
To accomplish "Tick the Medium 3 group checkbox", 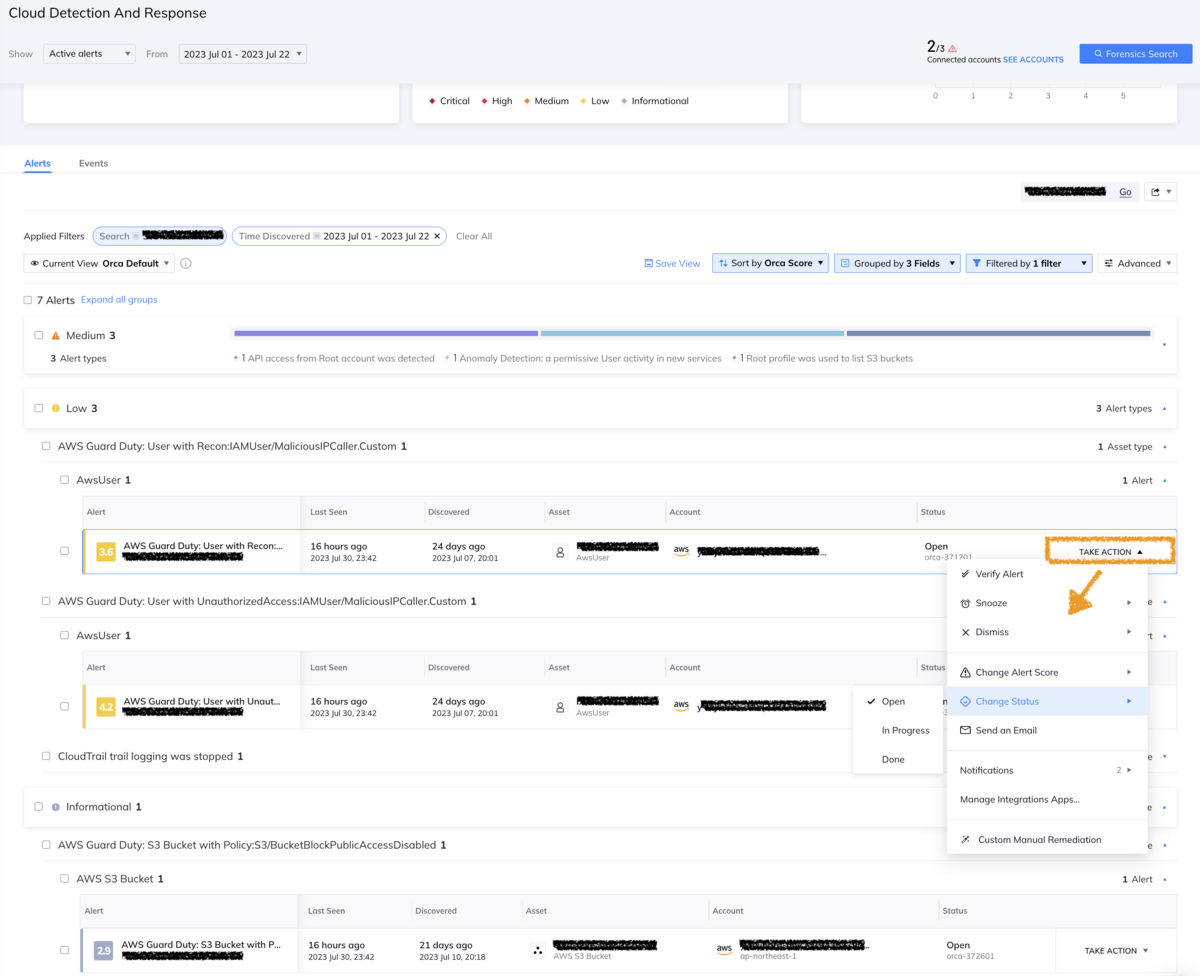I will [x=39, y=336].
